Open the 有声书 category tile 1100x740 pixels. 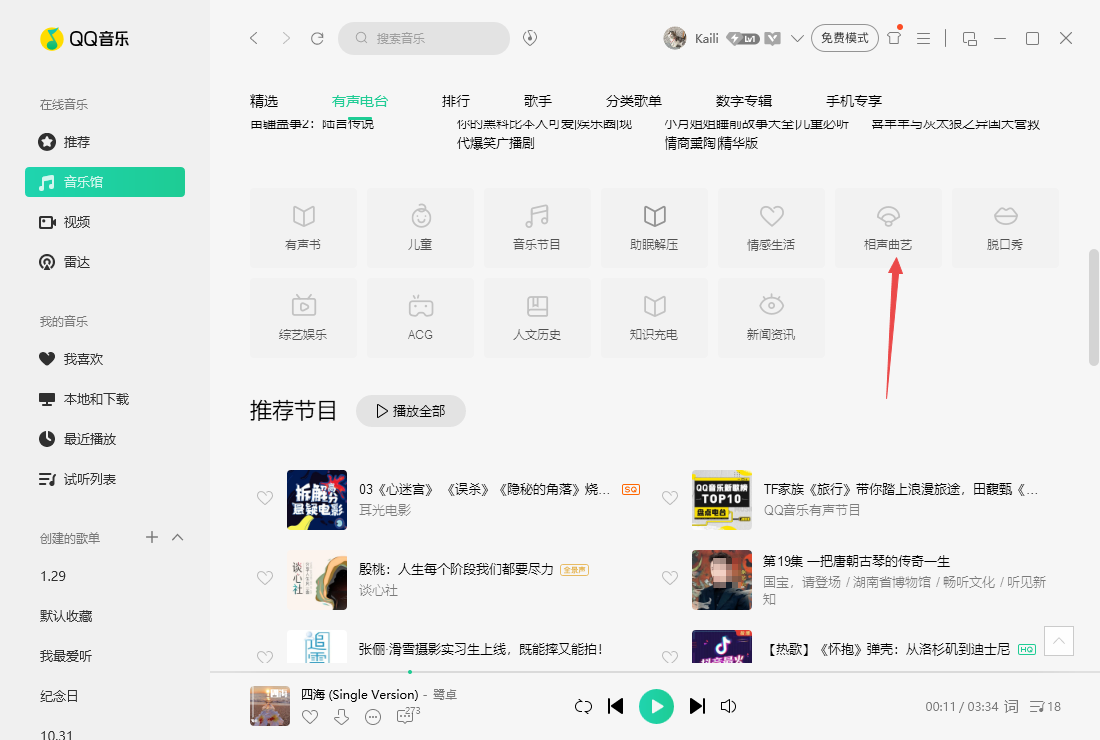coord(303,227)
